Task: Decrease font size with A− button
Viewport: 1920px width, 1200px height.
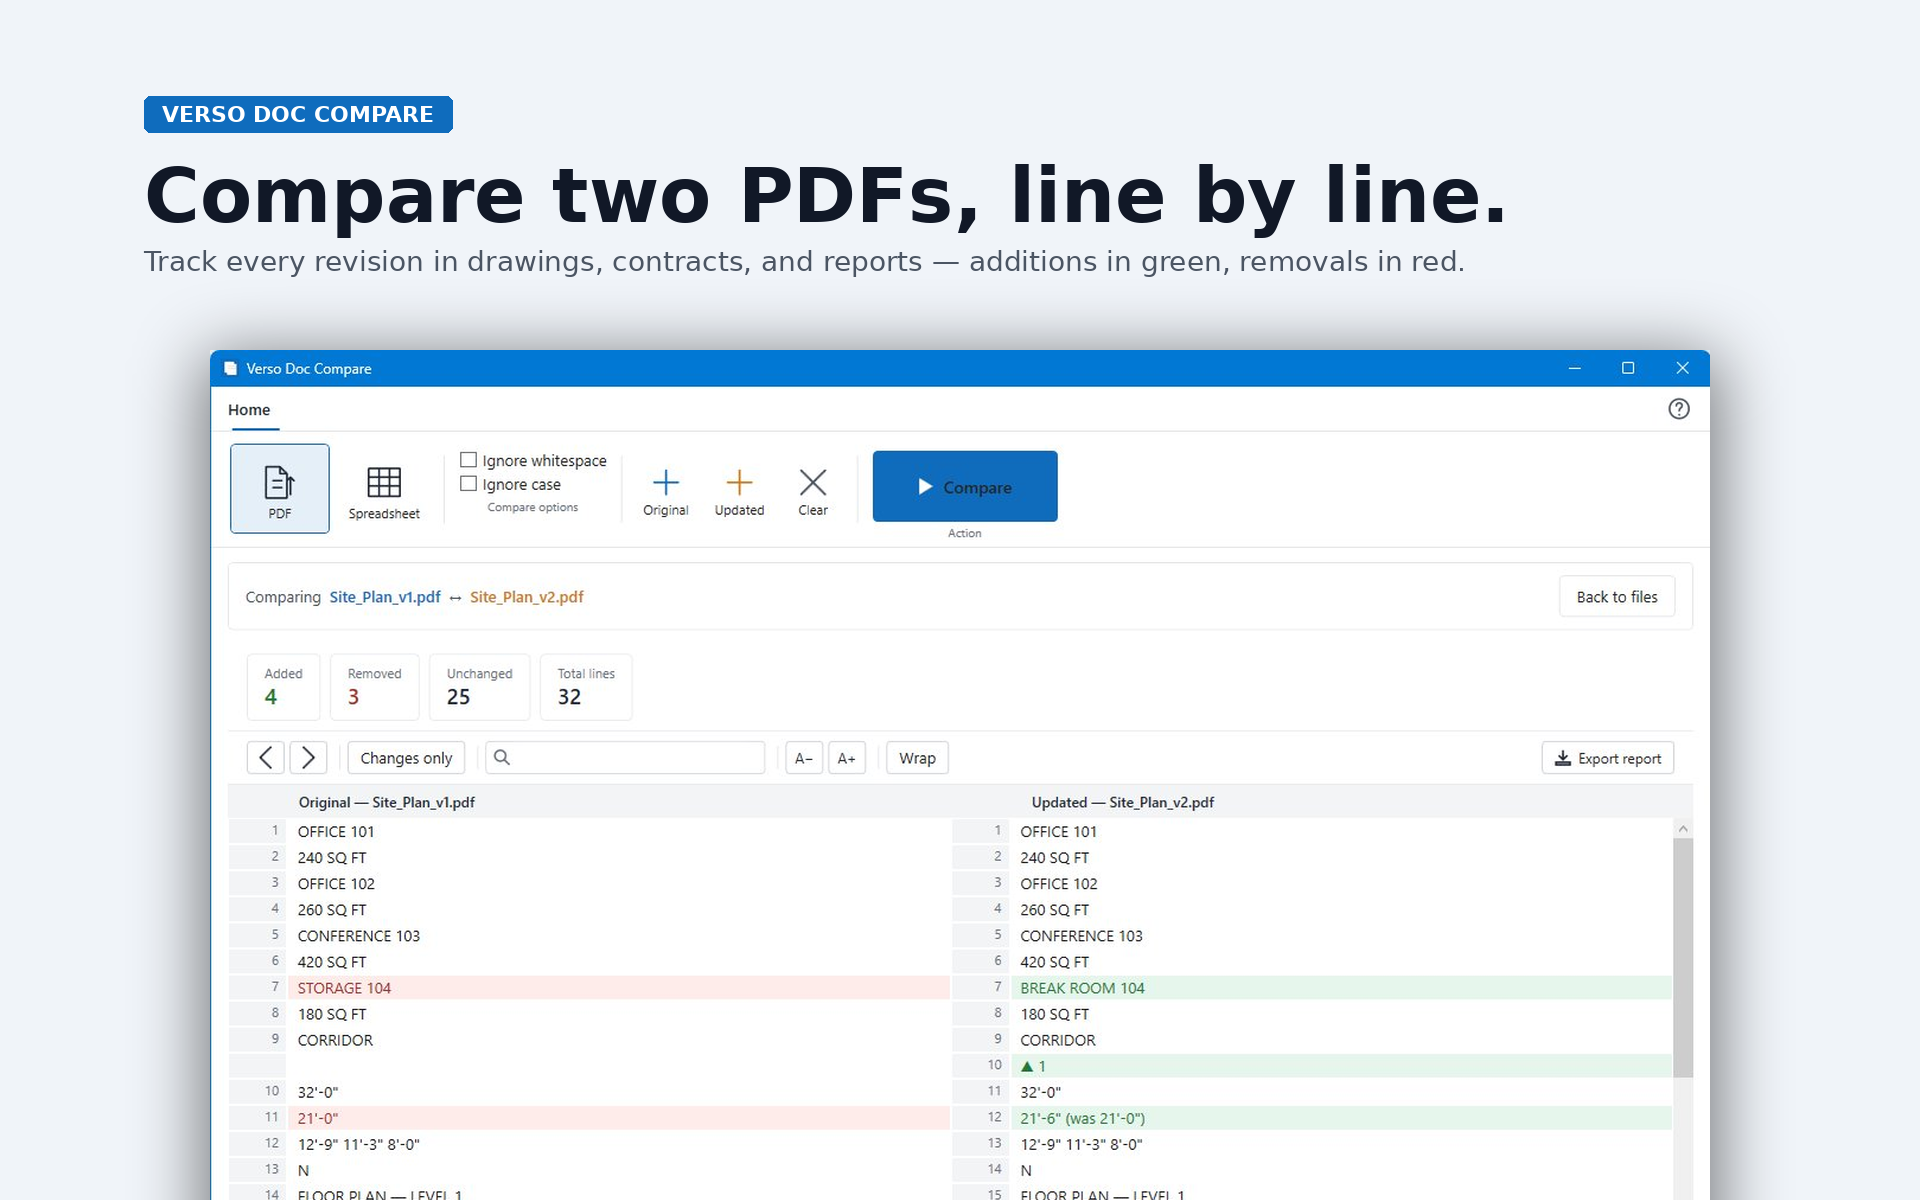Action: [804, 758]
